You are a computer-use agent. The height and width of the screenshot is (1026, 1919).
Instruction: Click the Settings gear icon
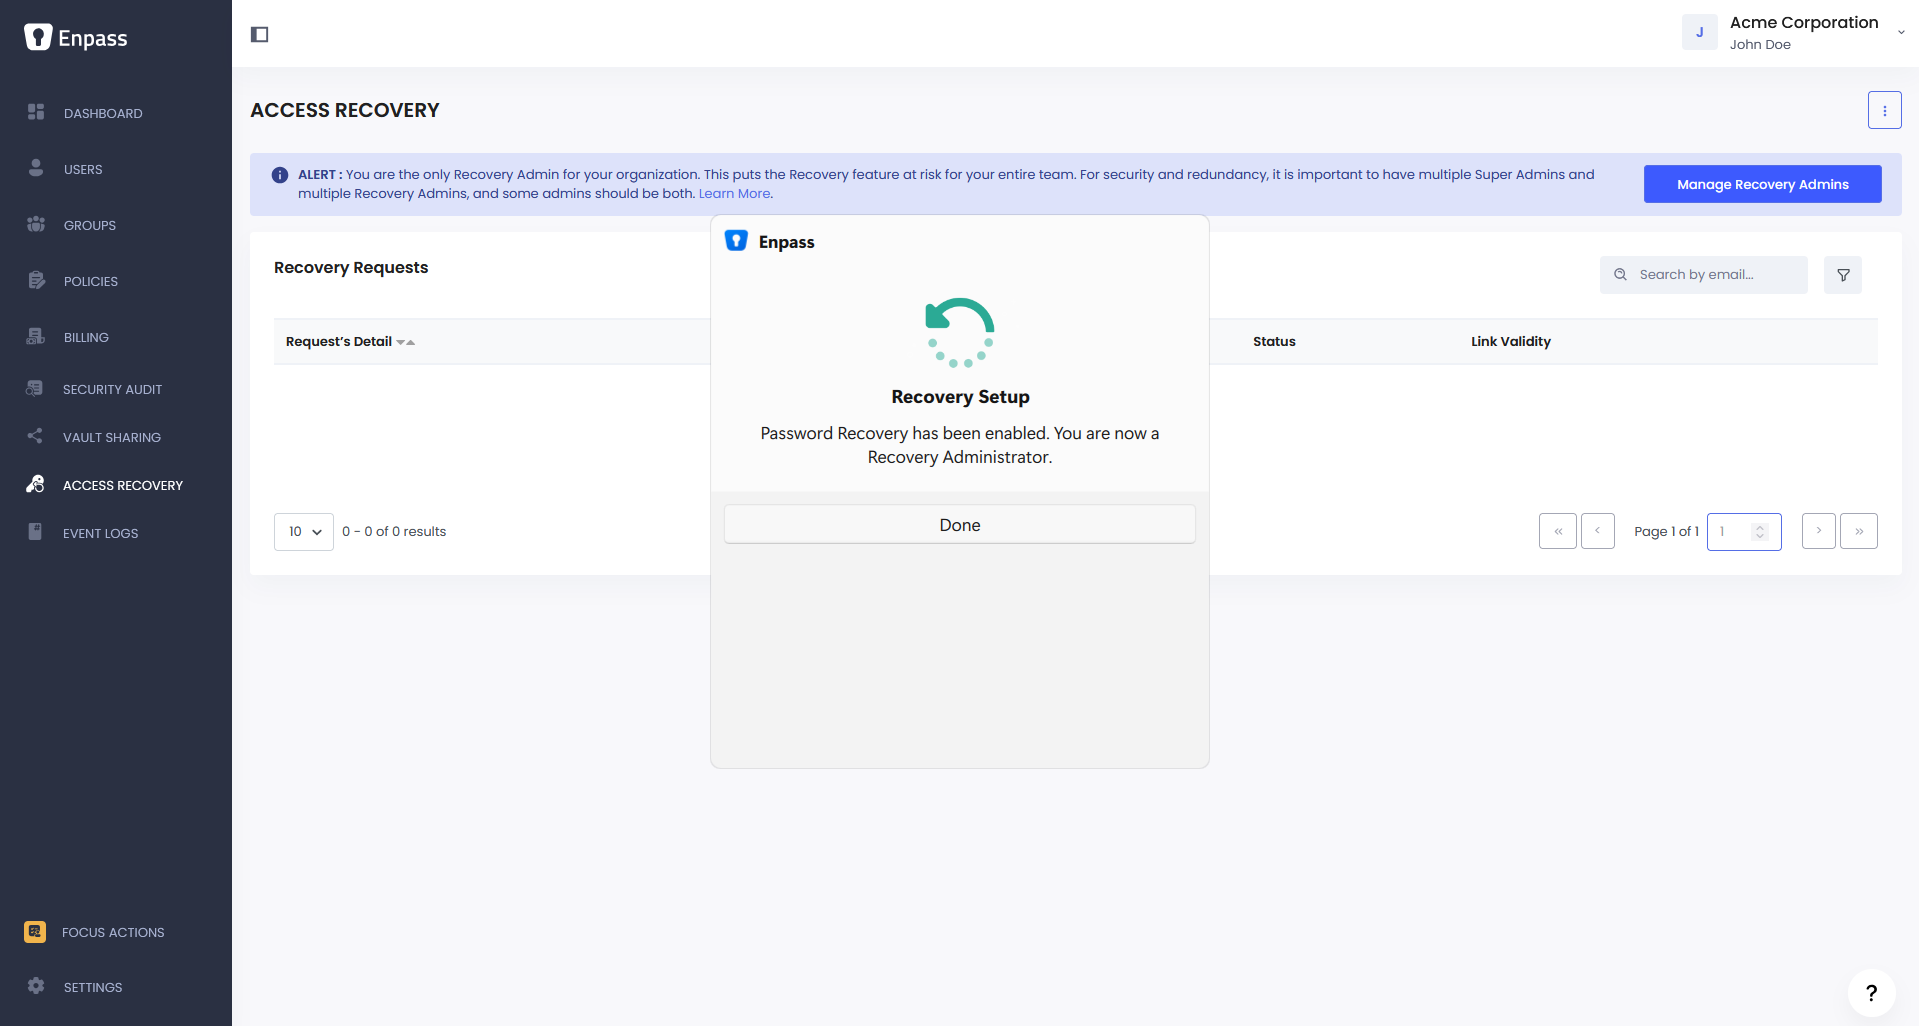(36, 986)
